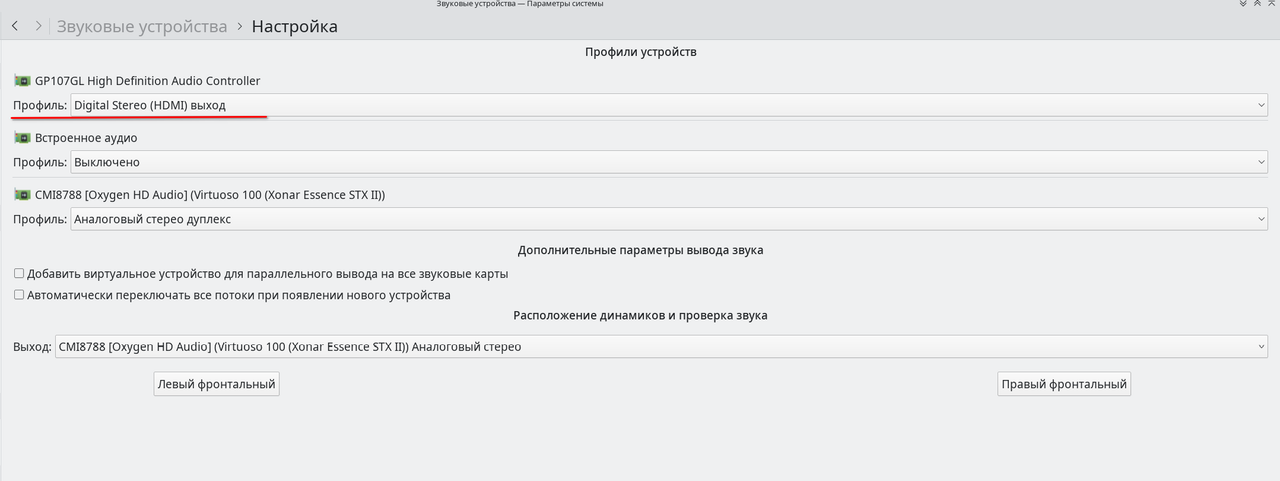Image resolution: width=1280 pixels, height=481 pixels.
Task: Click the Встроенное аудио sound card icon
Action: coord(22,138)
